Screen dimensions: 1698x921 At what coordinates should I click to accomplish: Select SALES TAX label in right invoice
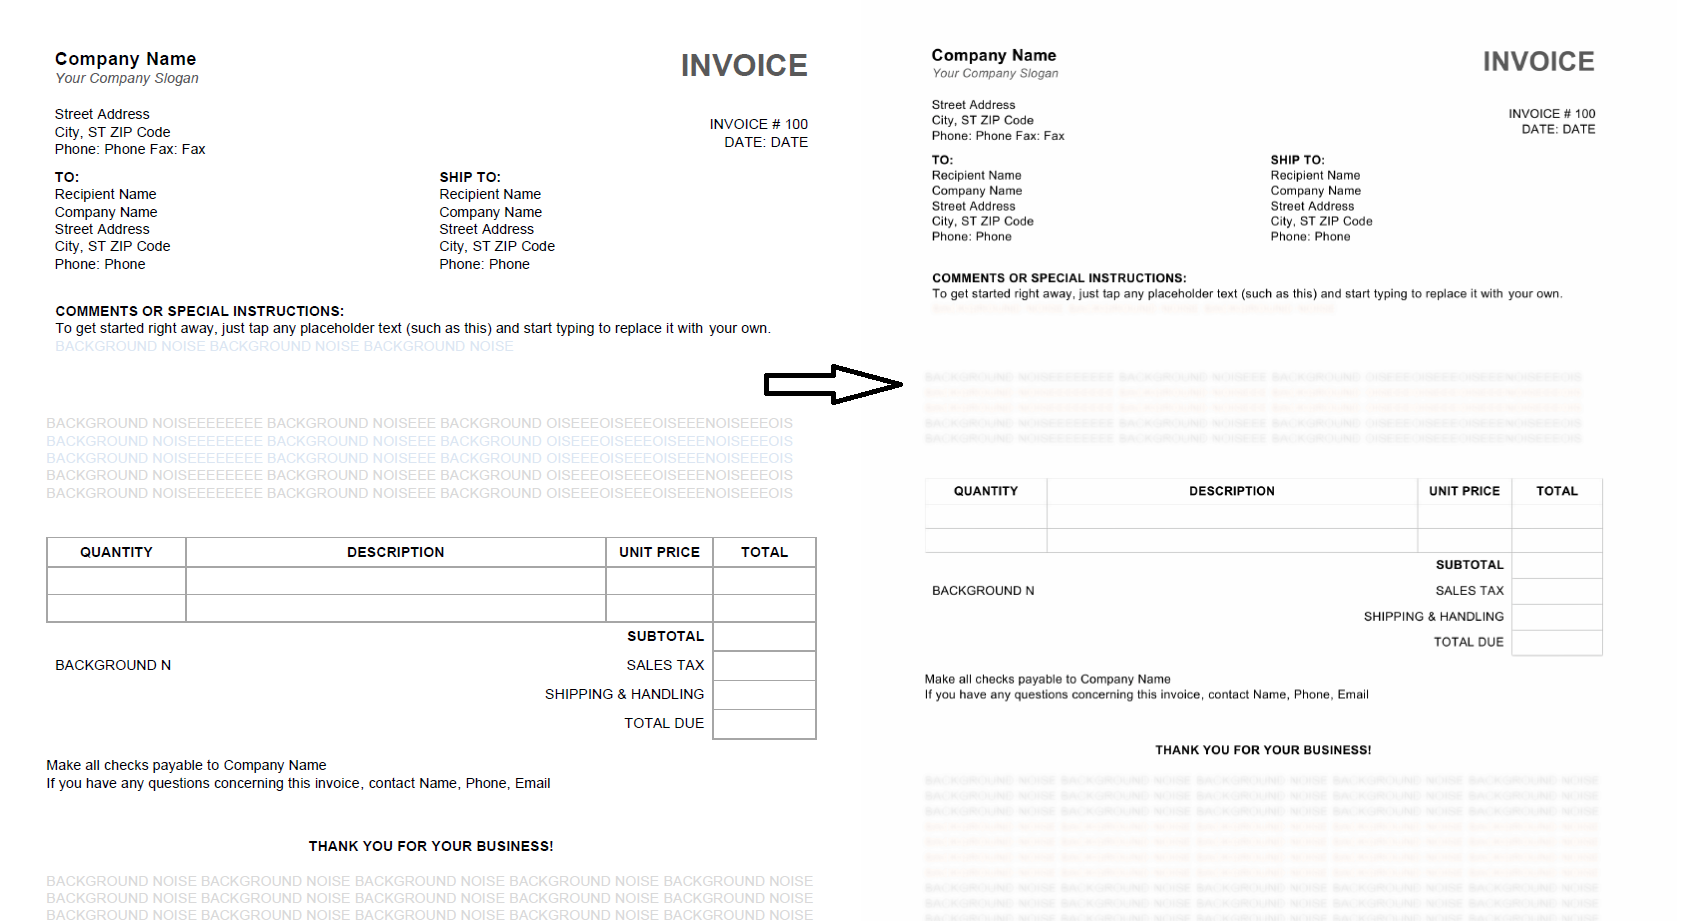pyautogui.click(x=1470, y=591)
